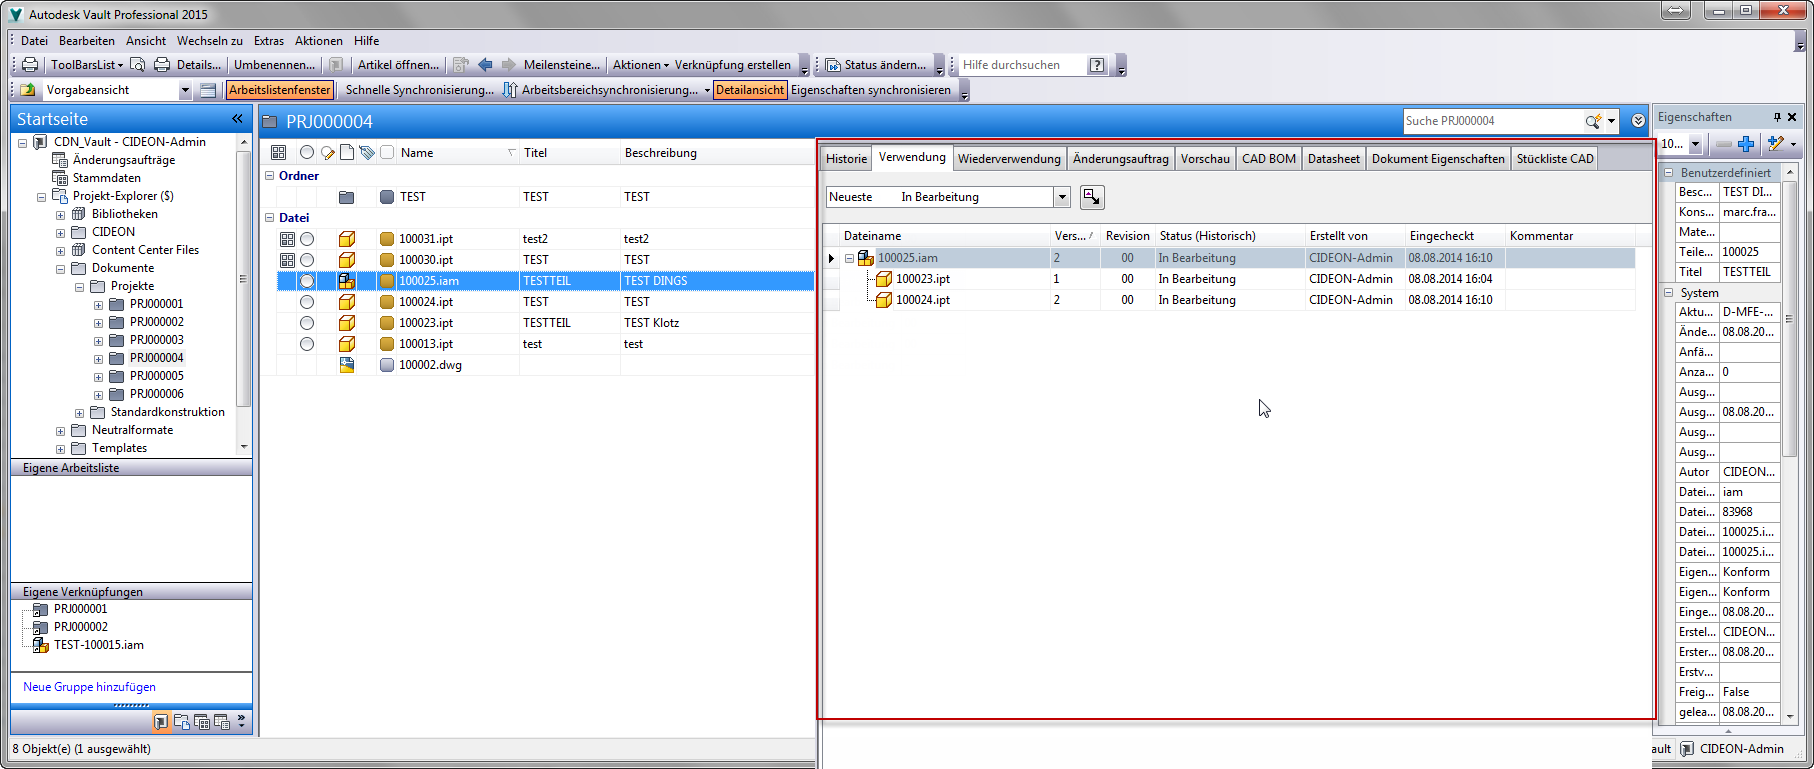Click into the Suche PRJ000004 search field
Image resolution: width=1814 pixels, height=769 pixels.
(x=1492, y=121)
